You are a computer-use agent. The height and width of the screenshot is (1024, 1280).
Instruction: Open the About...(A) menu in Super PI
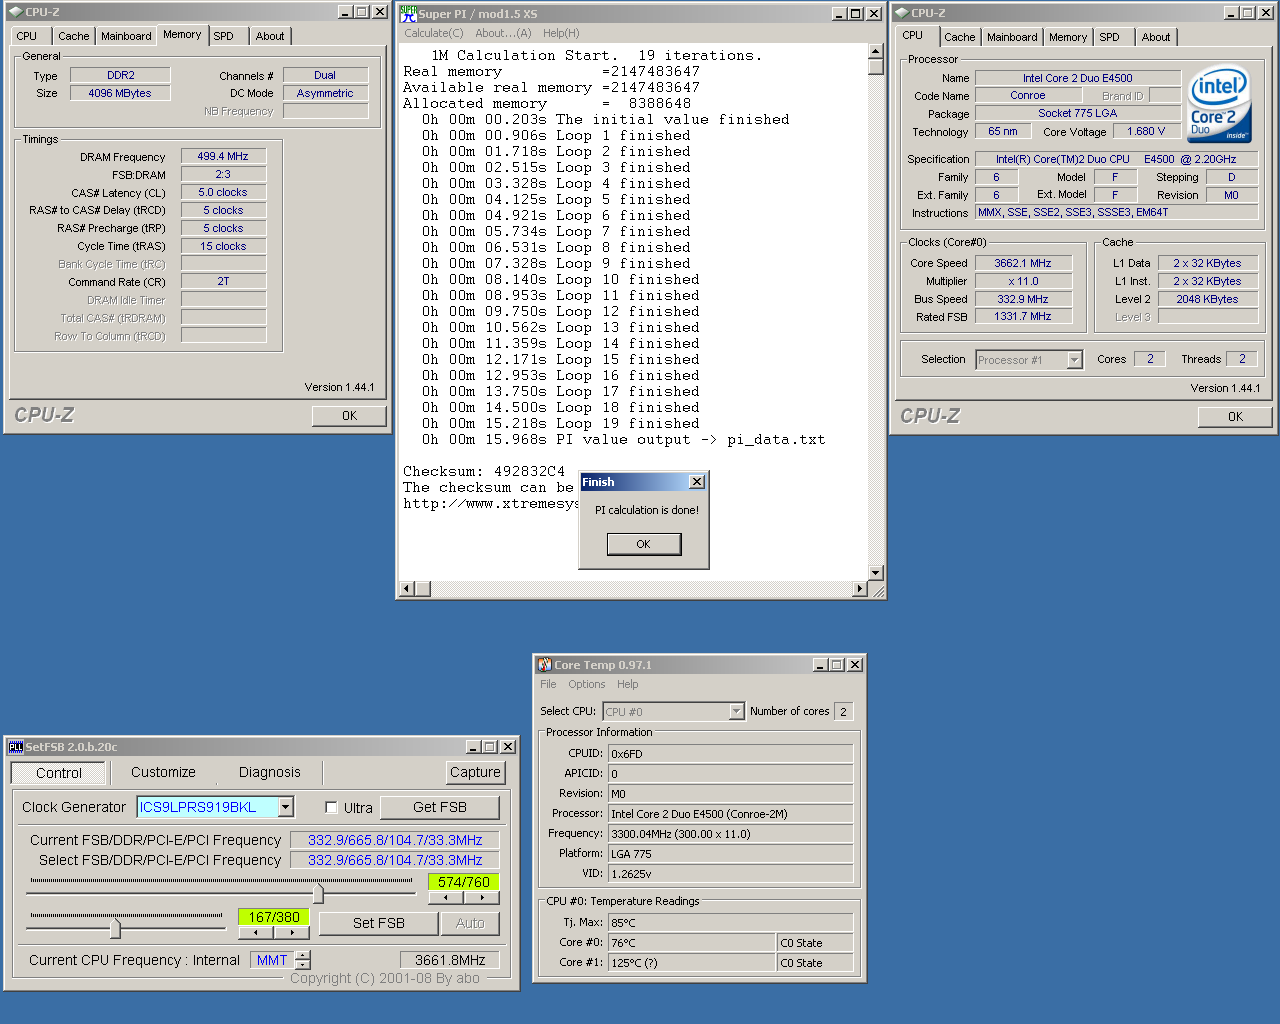(504, 33)
